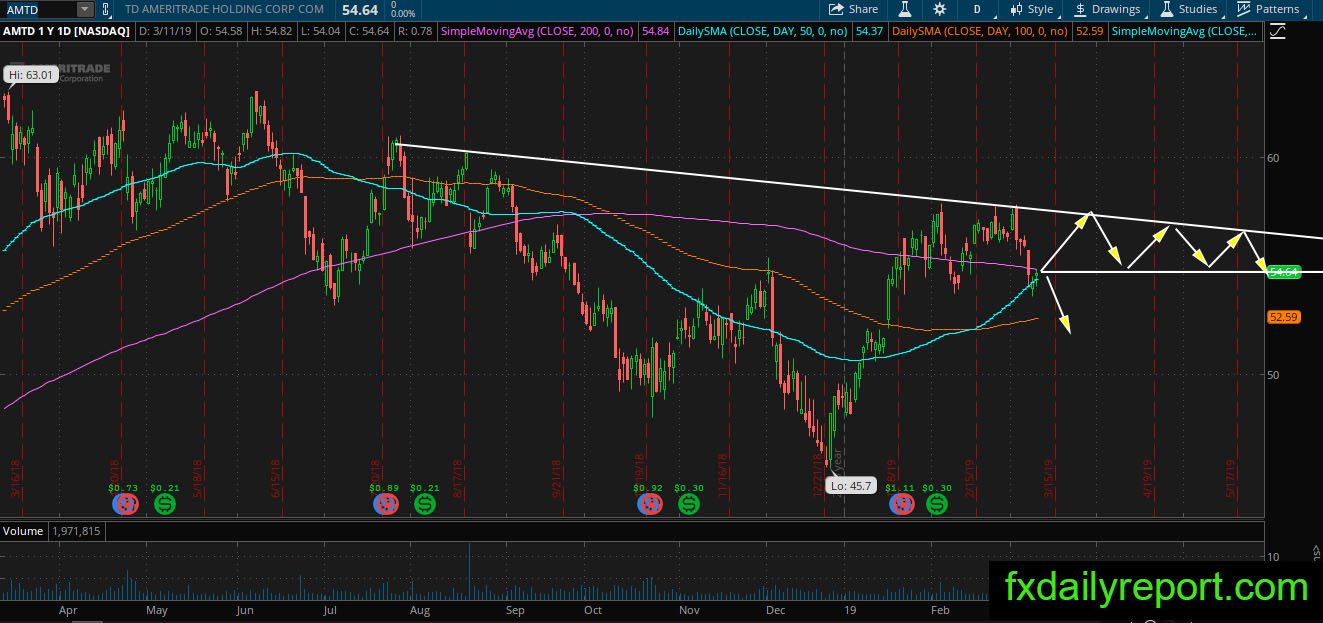
Task: Click the 50 price level on axis
Action: pos(1273,375)
